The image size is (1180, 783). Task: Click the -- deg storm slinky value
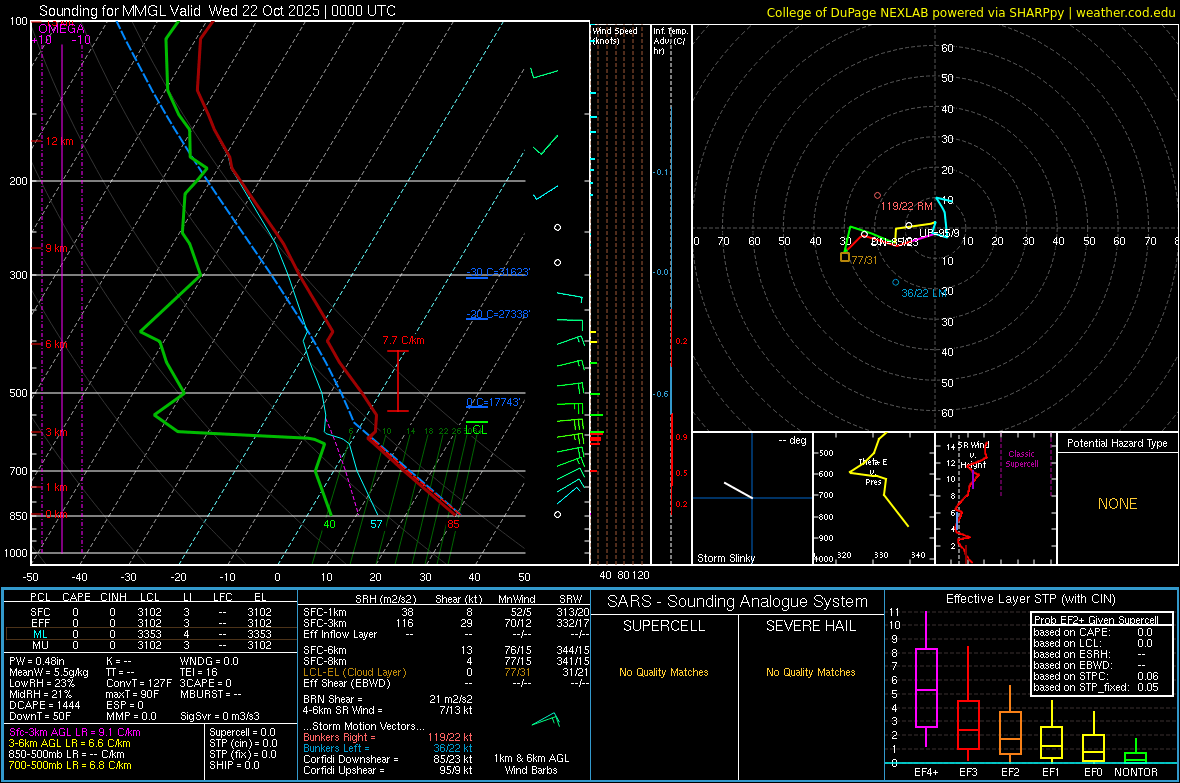pyautogui.click(x=792, y=440)
